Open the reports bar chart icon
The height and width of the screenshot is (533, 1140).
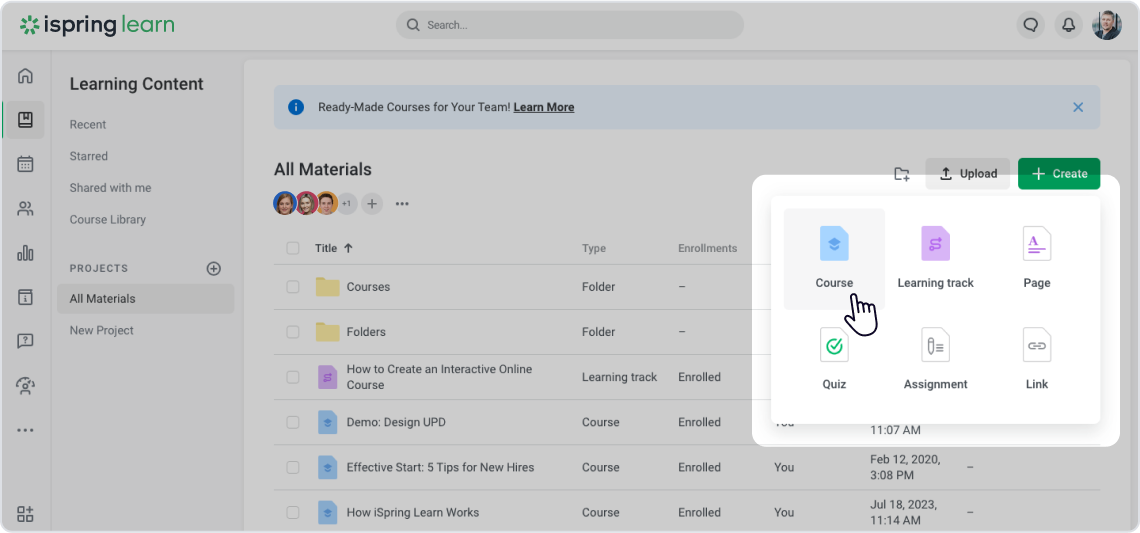[x=25, y=253]
